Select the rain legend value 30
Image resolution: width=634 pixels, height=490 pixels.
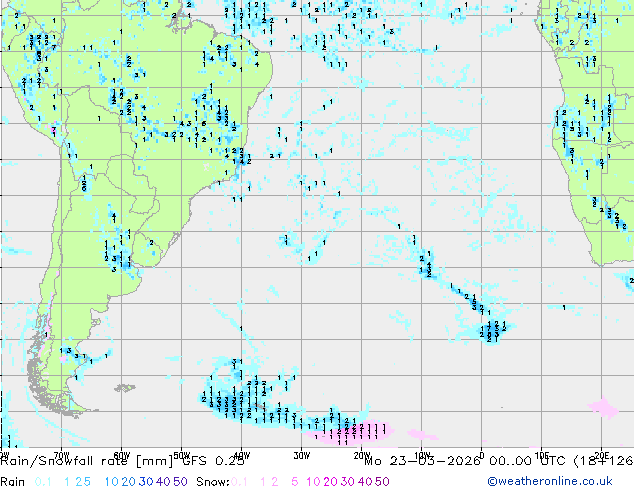coord(146,482)
